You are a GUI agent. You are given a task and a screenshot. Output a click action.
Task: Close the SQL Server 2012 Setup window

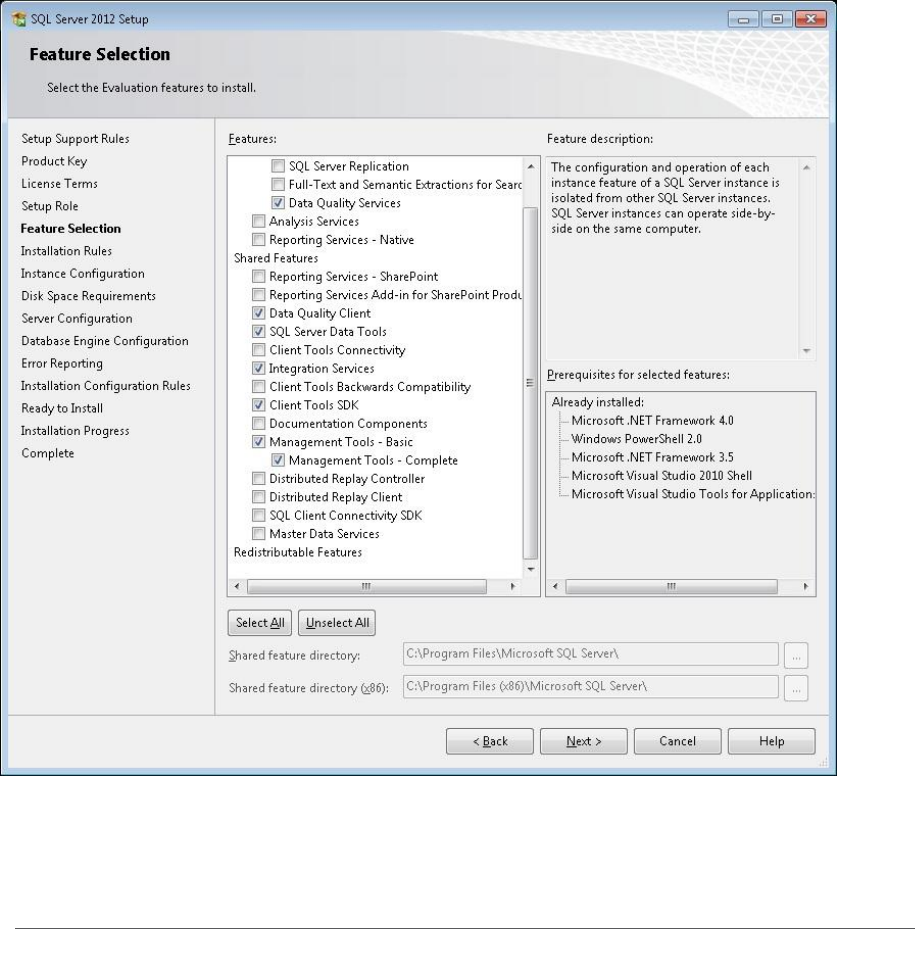(810, 19)
